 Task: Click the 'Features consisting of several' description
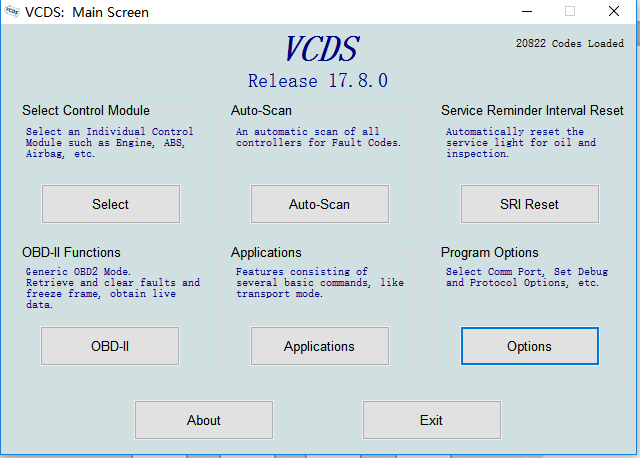tap(320, 282)
